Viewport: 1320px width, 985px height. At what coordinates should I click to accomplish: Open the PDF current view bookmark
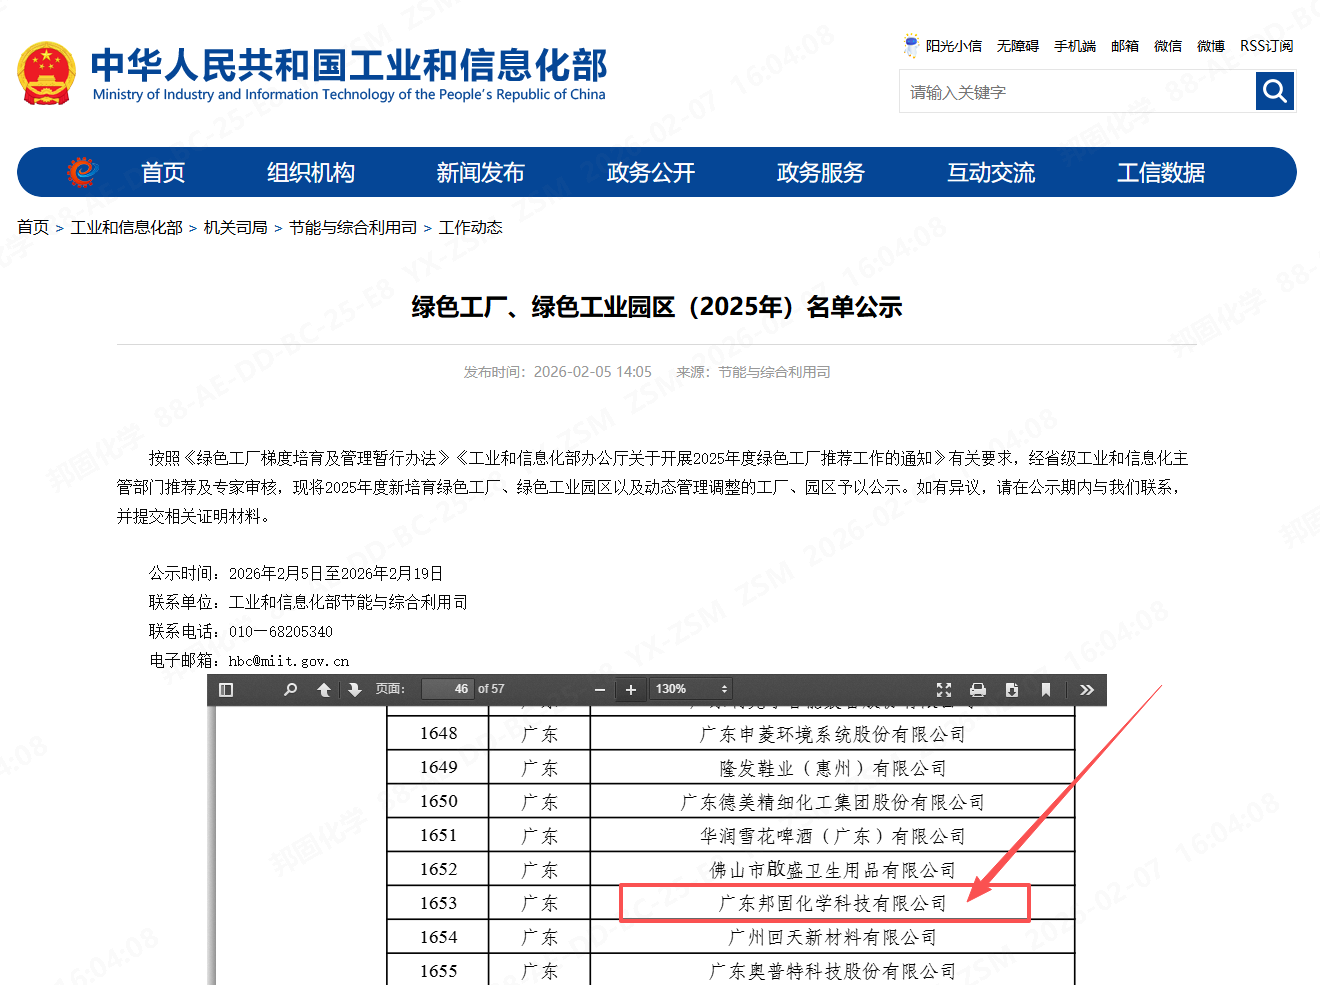click(1046, 690)
